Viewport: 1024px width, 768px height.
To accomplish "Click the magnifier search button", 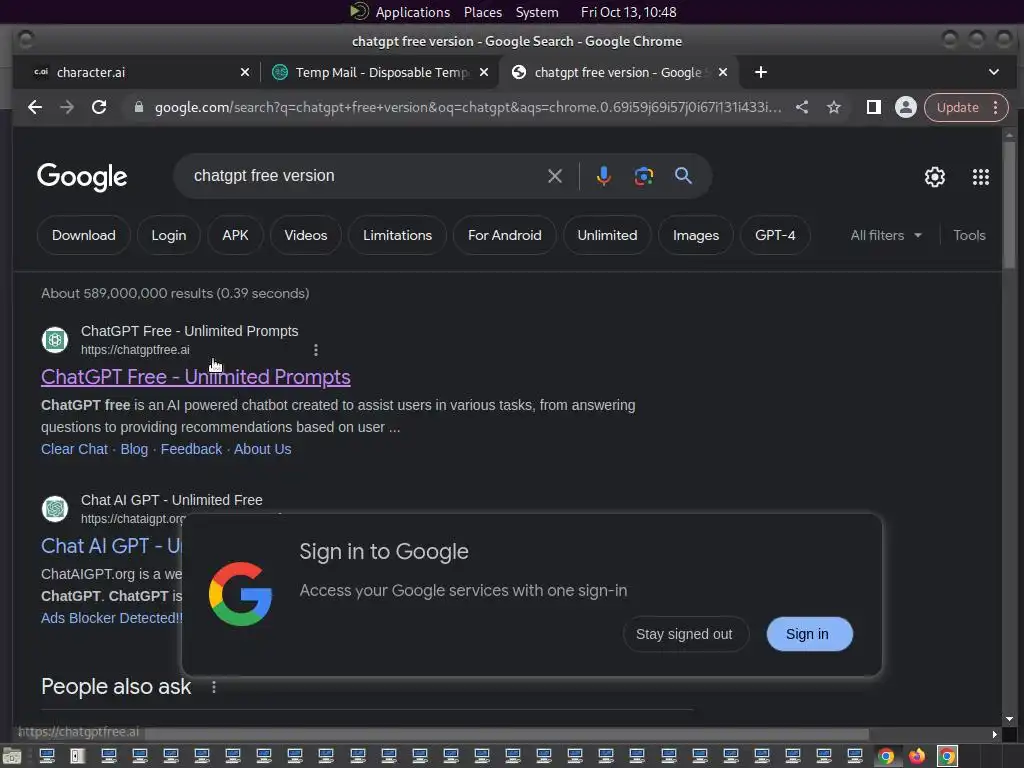I will (x=683, y=176).
